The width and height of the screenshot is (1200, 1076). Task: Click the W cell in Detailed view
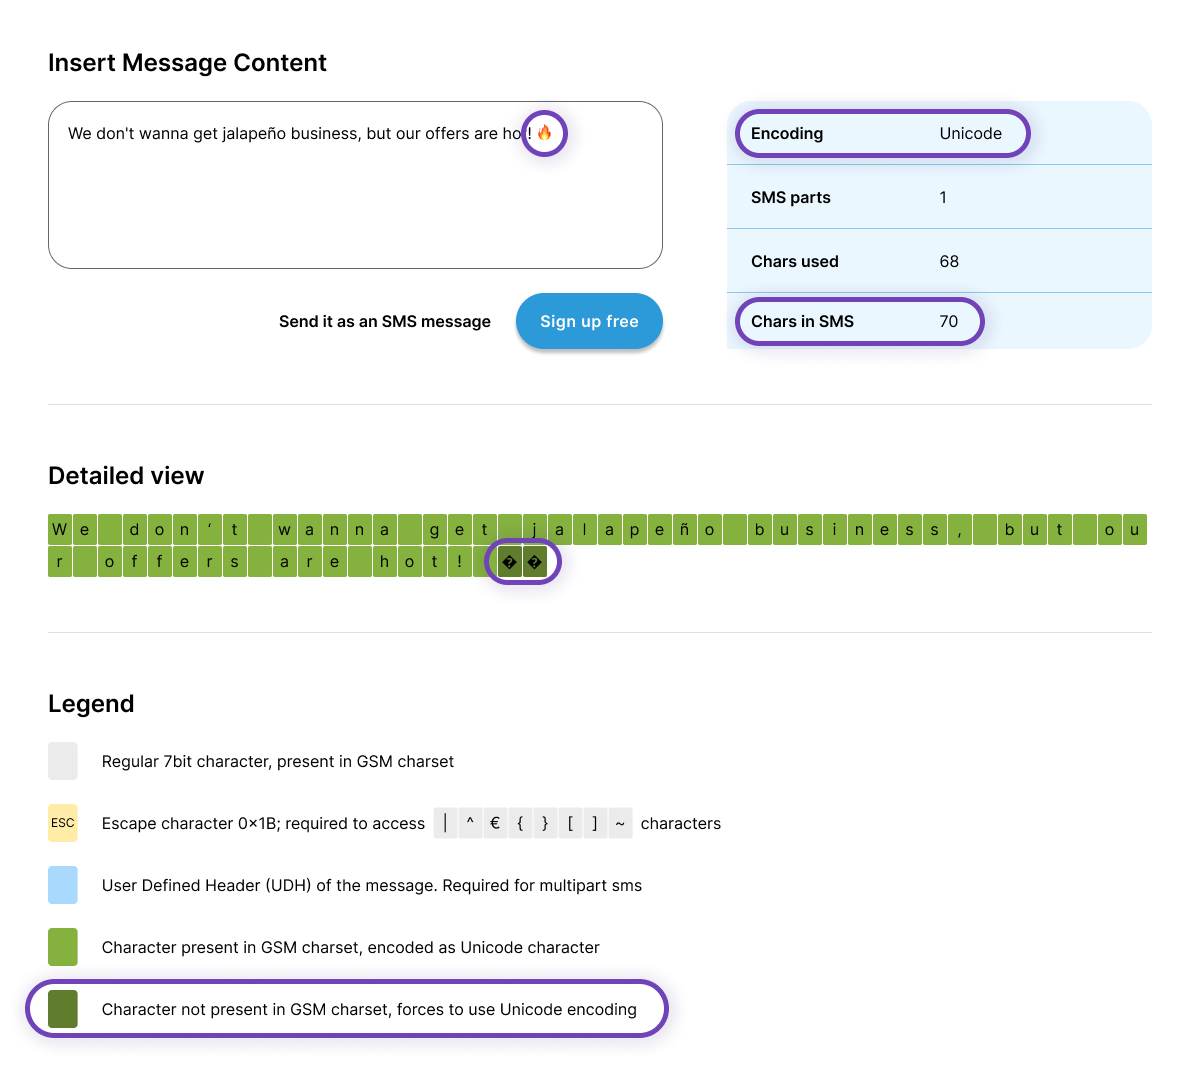[60, 530]
